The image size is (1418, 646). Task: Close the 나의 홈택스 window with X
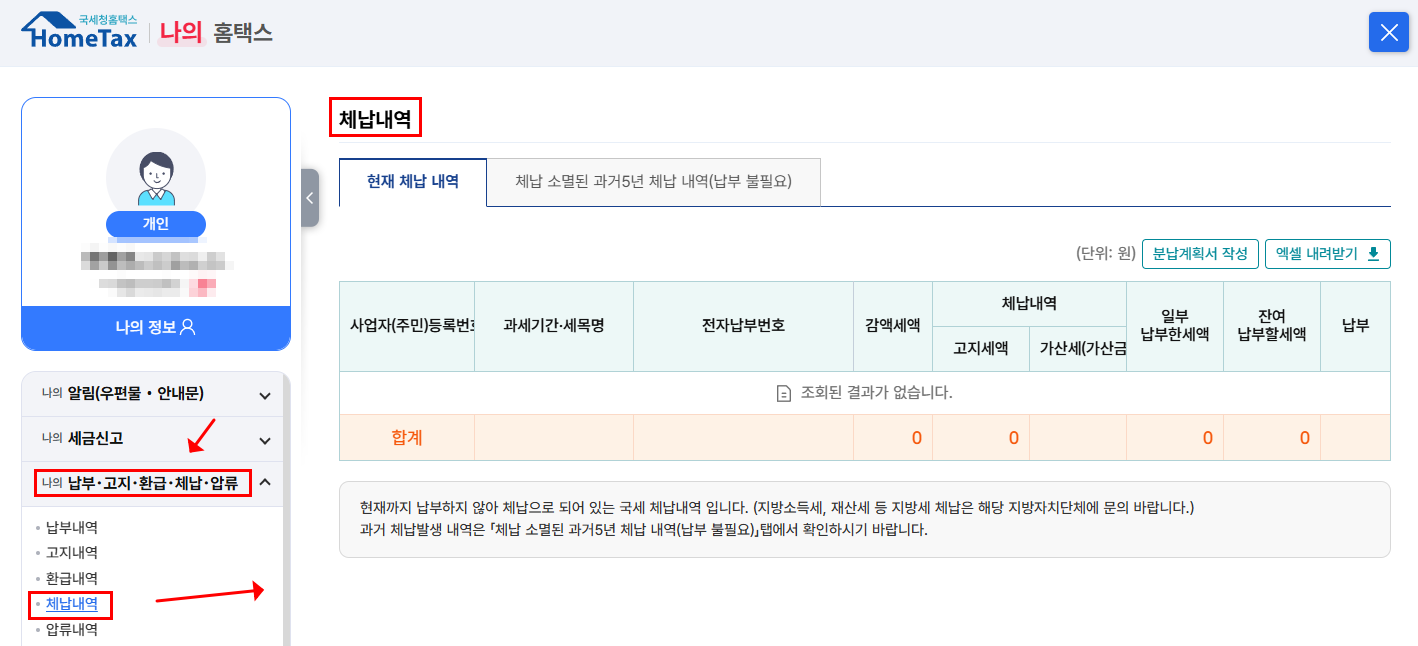(x=1388, y=32)
